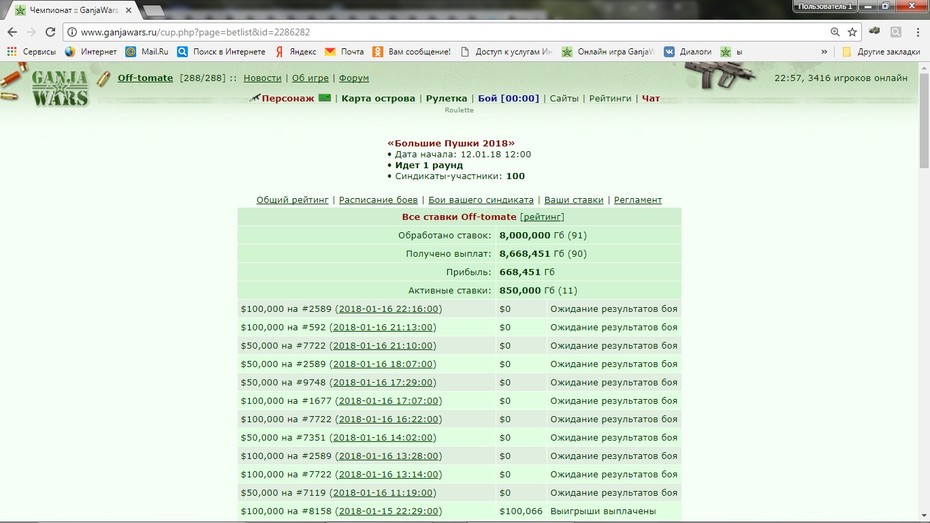The image size is (930, 523).
Task: Close the Чемпионат GanjaWars tab
Action: coord(129,10)
